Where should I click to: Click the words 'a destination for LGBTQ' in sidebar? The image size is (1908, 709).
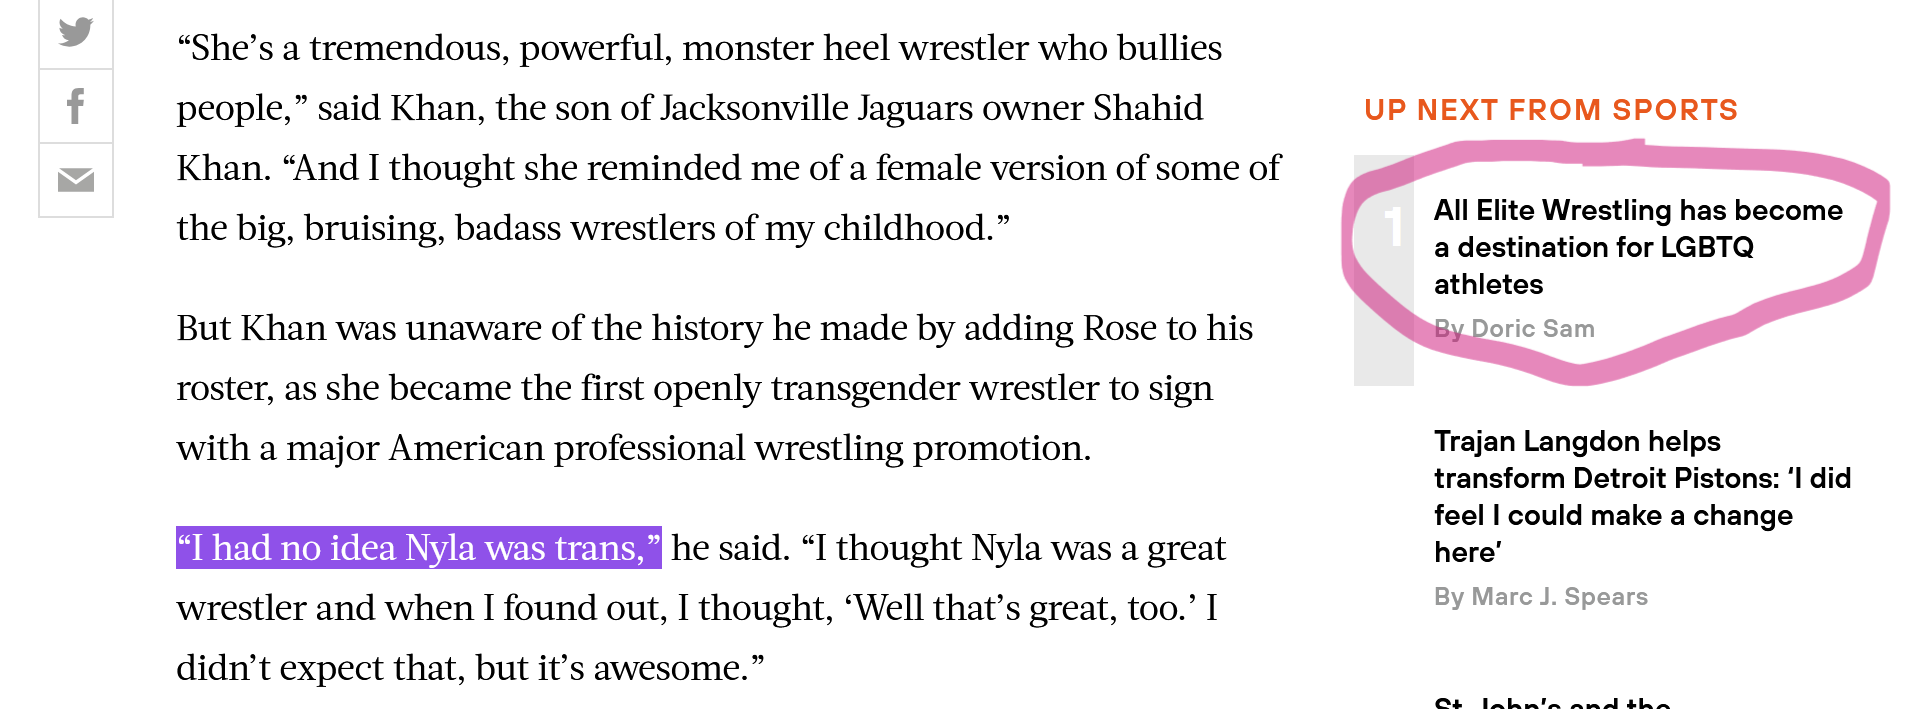(1593, 247)
